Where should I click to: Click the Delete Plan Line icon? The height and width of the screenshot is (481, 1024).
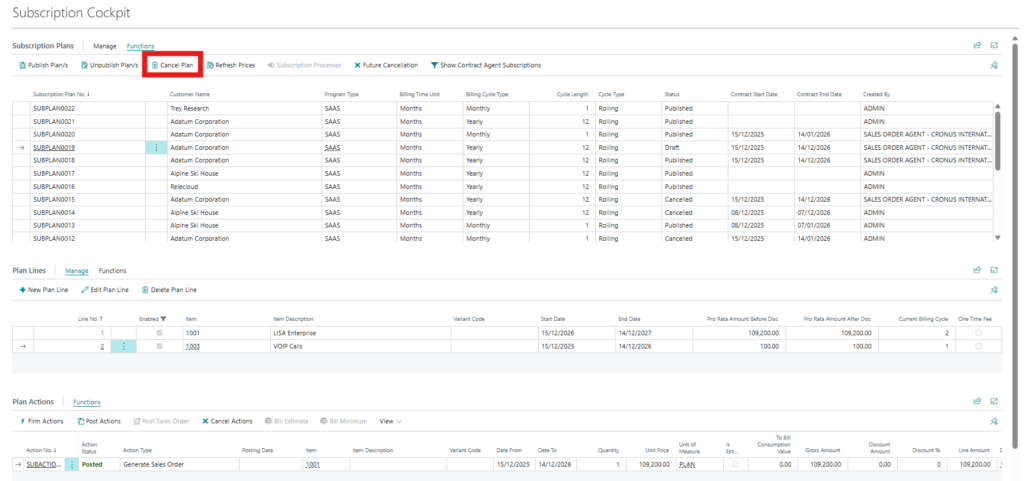click(x=146, y=290)
